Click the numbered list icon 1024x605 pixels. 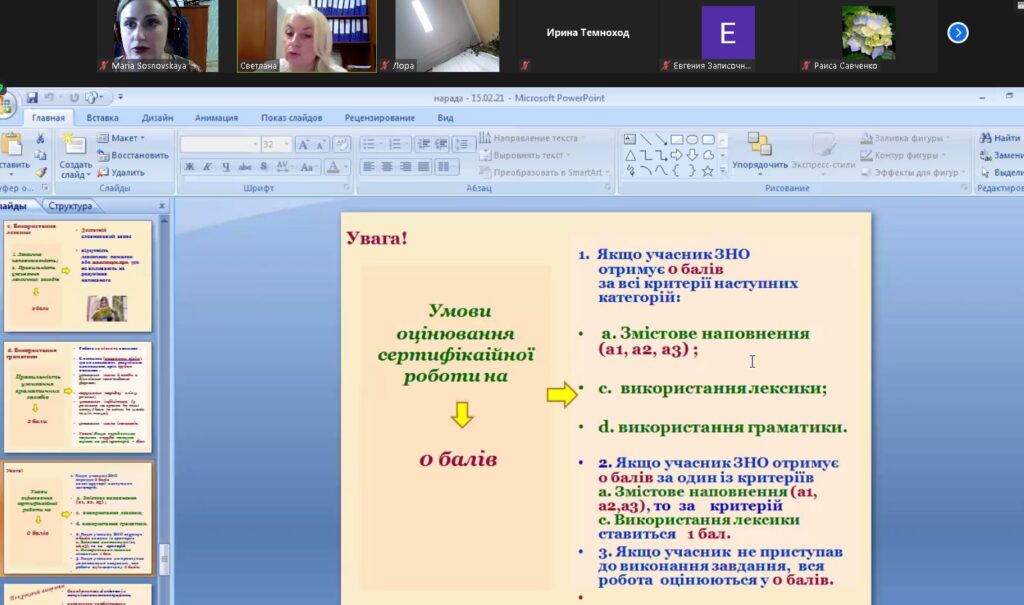pyautogui.click(x=396, y=144)
